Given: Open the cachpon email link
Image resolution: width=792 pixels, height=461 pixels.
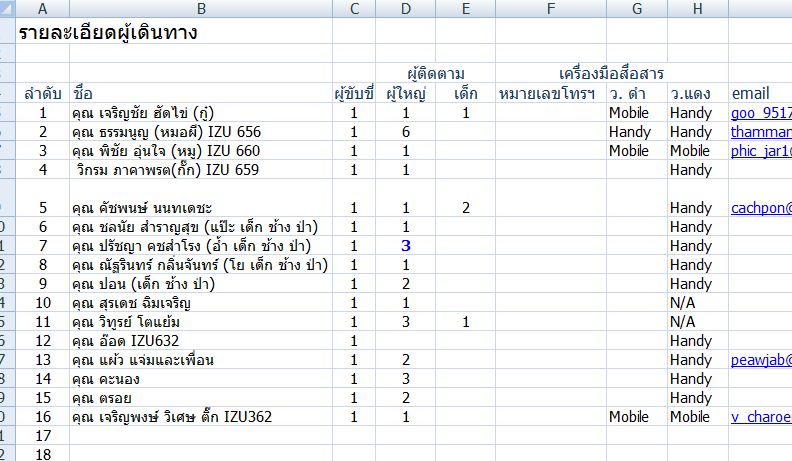Looking at the screenshot, I should click(761, 208).
